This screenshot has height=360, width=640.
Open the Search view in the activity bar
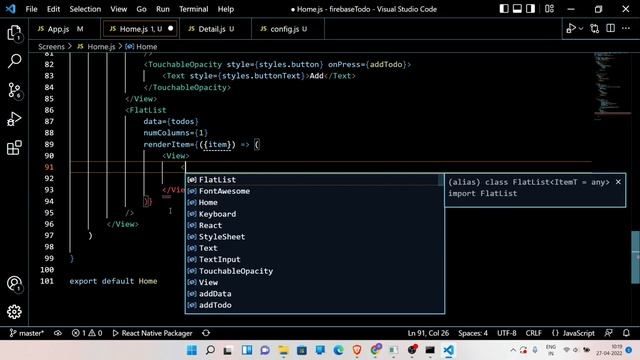[x=14, y=61]
